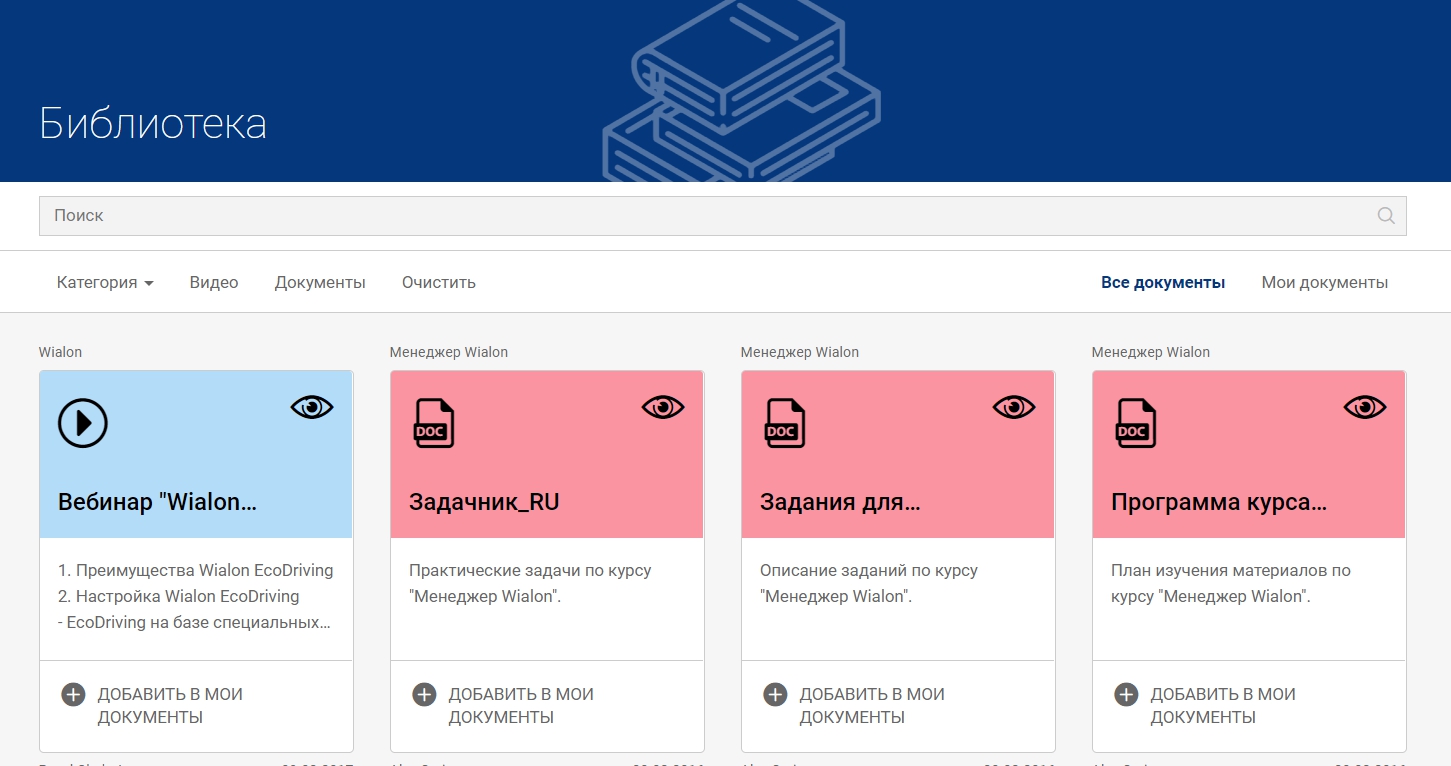Open the webinar preview using its eye icon
The height and width of the screenshot is (766, 1451).
tap(311, 406)
